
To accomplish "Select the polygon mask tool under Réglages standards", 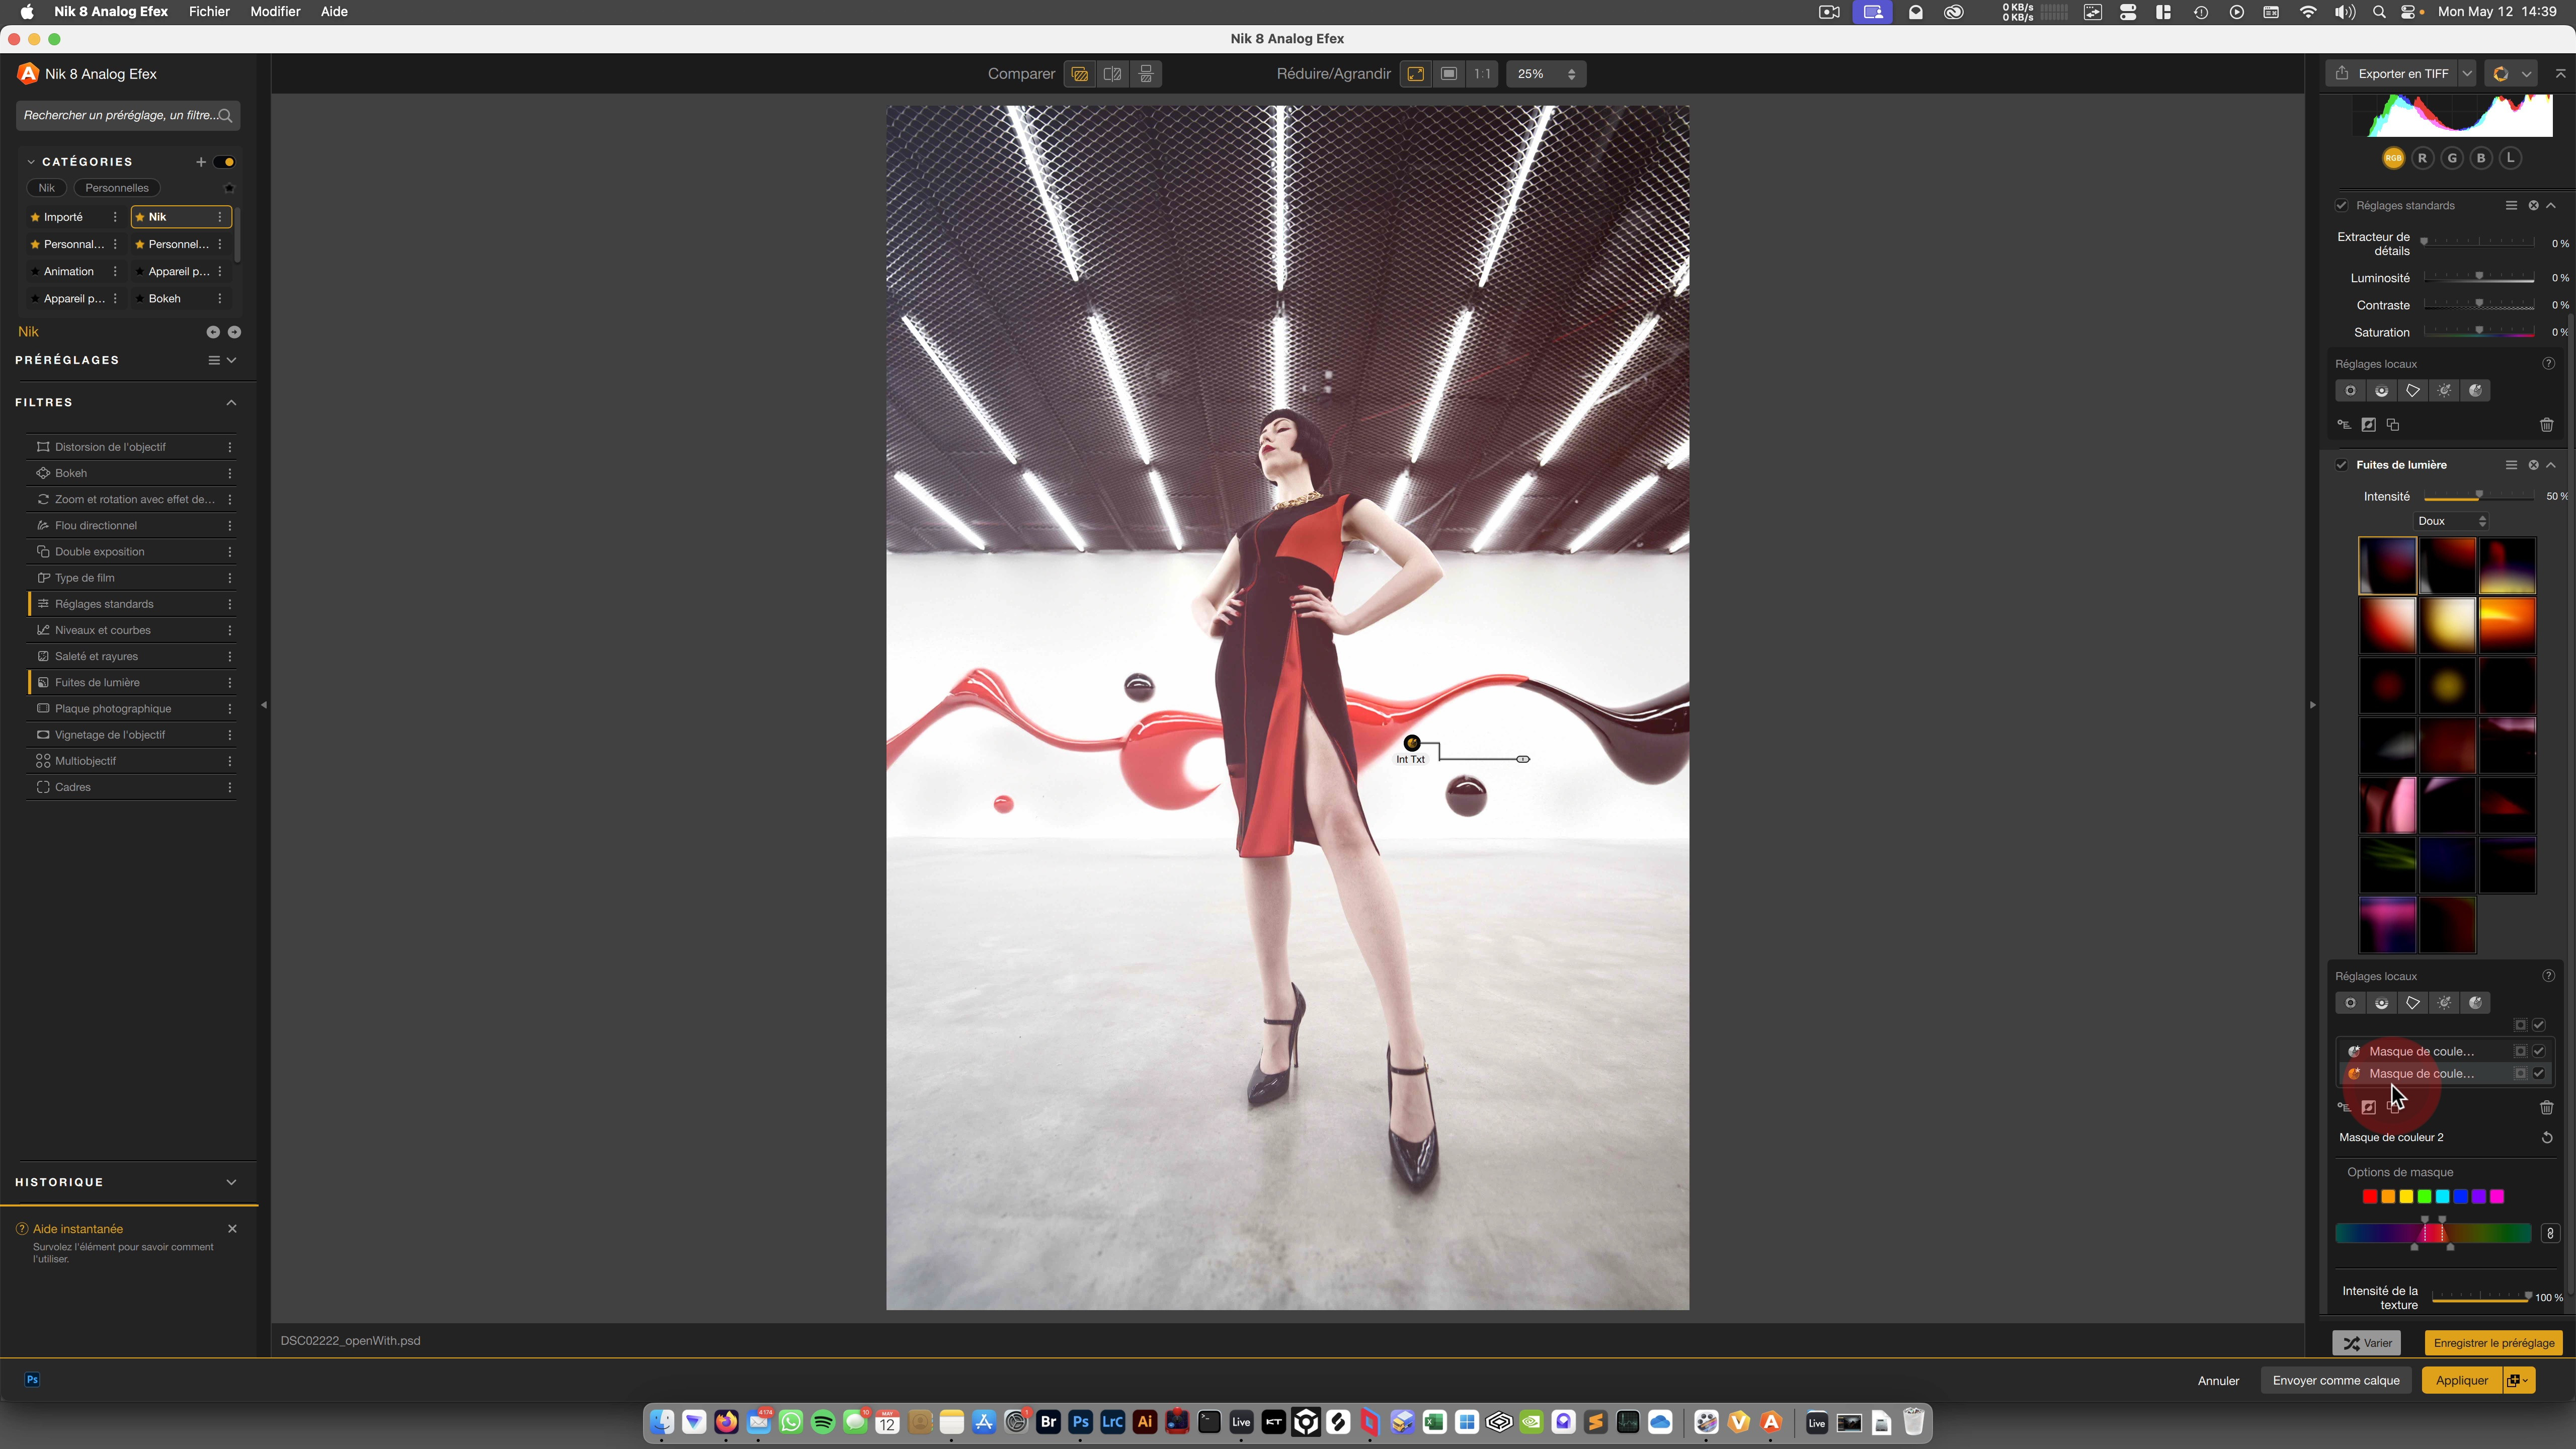I will 2413,391.
